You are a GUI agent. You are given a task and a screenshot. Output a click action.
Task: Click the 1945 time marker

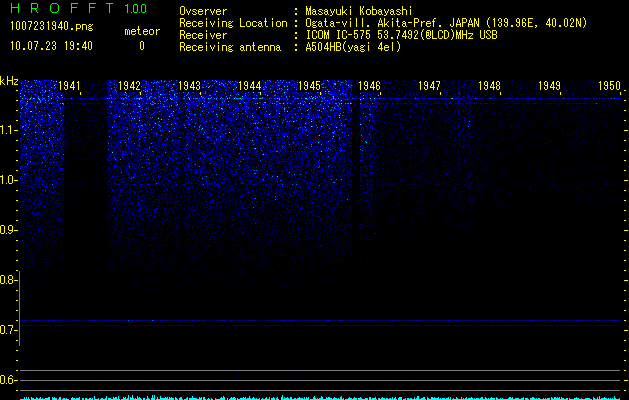point(310,86)
